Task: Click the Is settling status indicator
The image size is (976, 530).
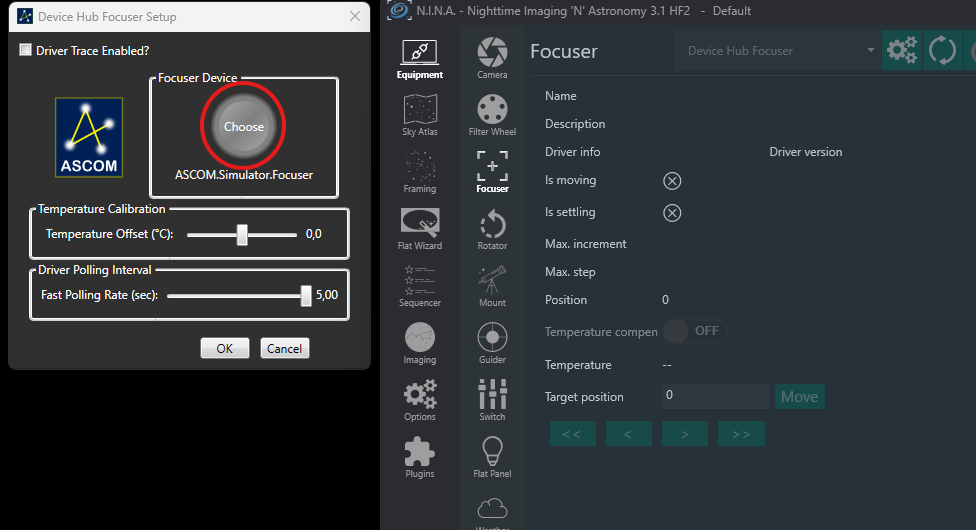Action: point(672,213)
